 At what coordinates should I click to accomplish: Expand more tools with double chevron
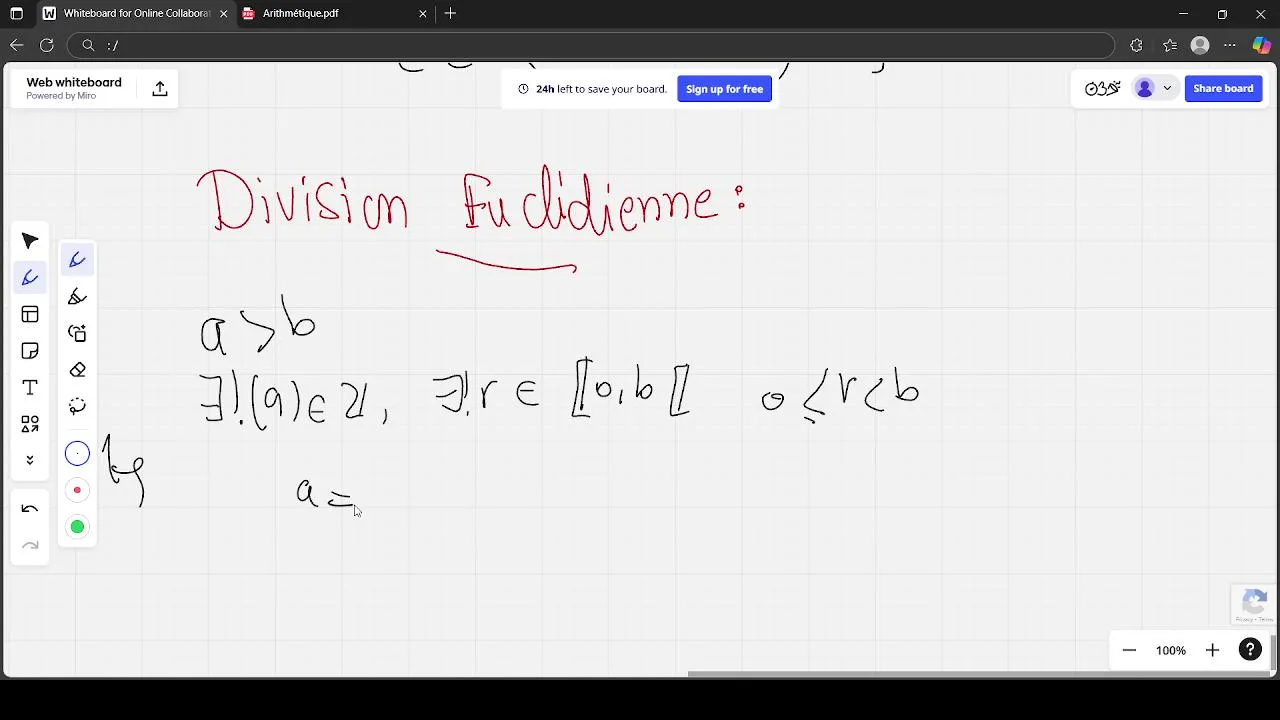pyautogui.click(x=30, y=460)
